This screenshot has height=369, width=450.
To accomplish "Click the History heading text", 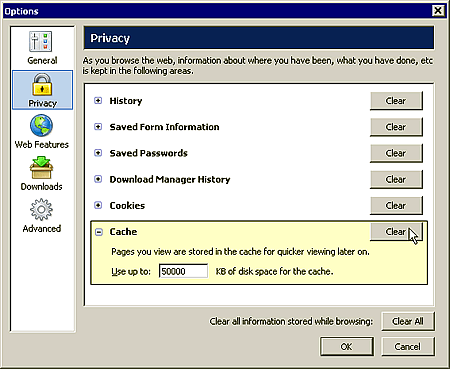I will [126, 101].
